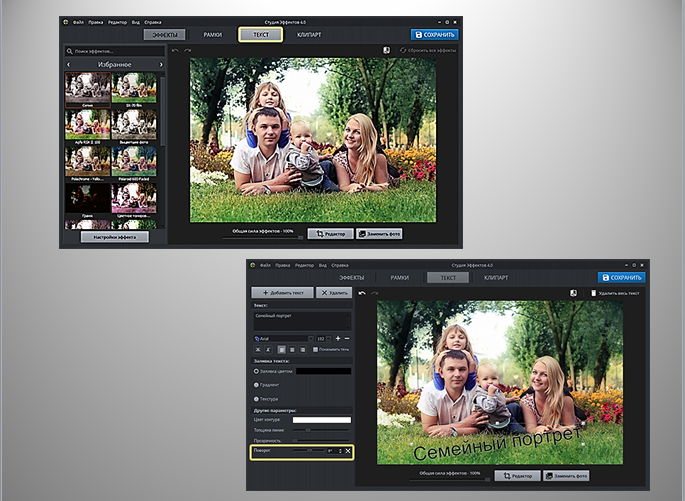
Task: Click the bold Ж text style icon
Action: [x=258, y=350]
